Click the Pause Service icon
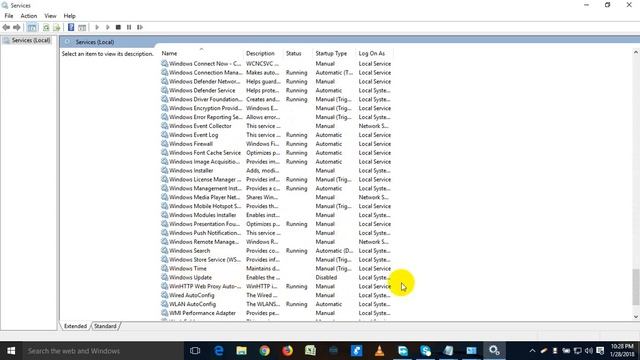This screenshot has width=640, height=360. [129, 27]
